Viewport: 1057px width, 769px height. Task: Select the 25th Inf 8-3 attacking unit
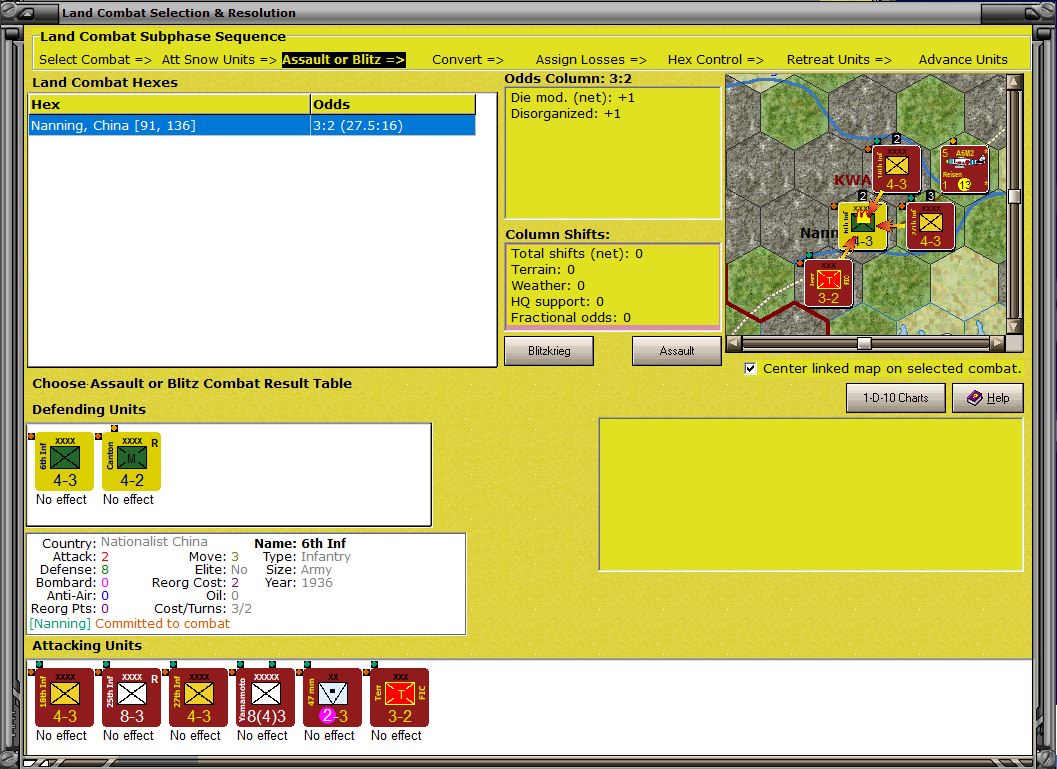131,697
